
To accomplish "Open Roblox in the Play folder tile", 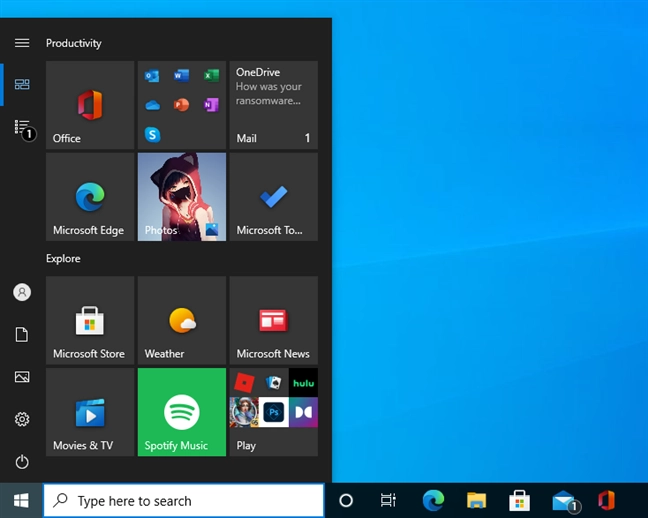I will tap(244, 383).
